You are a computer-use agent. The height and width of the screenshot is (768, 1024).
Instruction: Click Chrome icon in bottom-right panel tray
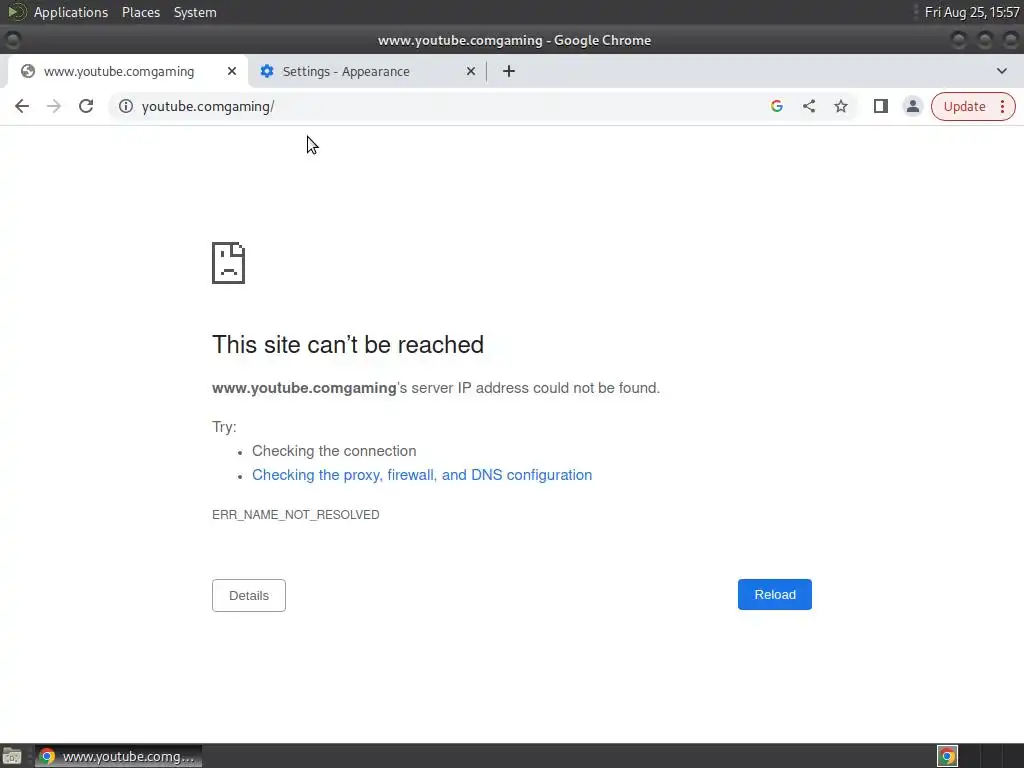click(947, 756)
